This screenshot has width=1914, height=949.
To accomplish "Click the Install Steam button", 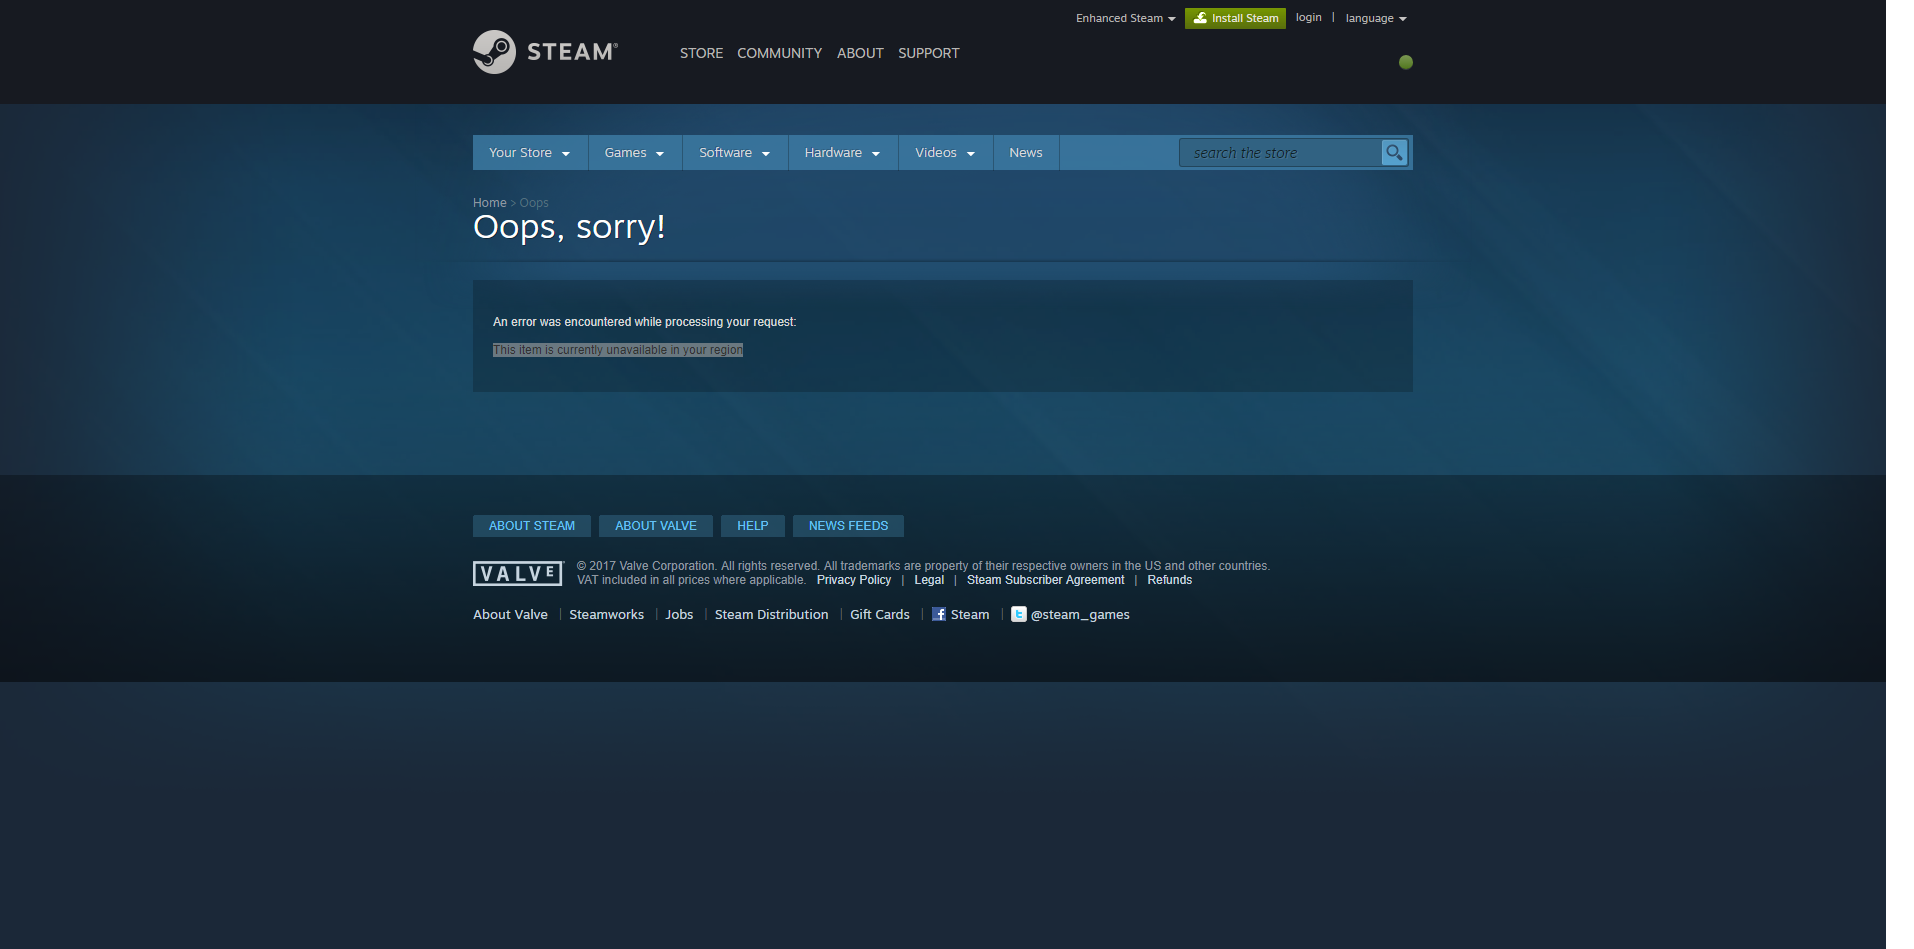I will [x=1235, y=18].
